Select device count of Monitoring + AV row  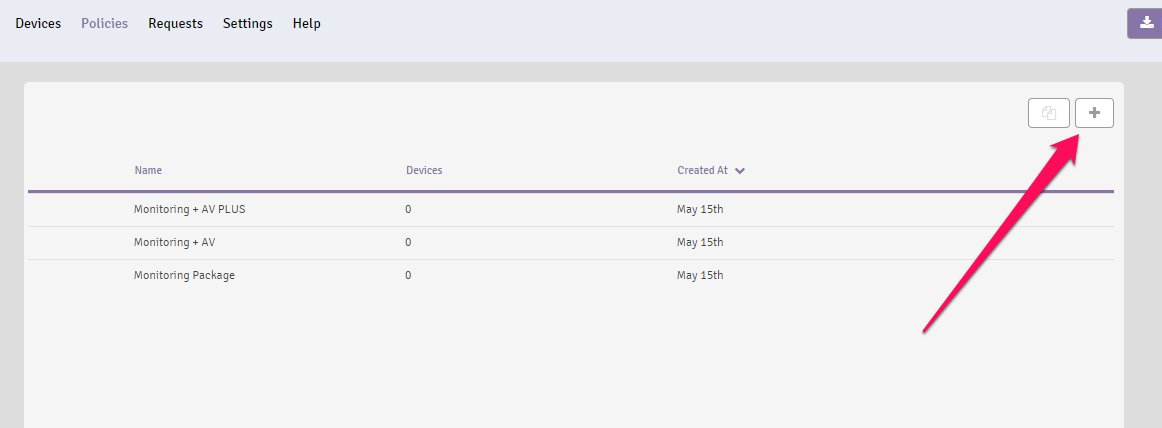[x=408, y=242]
